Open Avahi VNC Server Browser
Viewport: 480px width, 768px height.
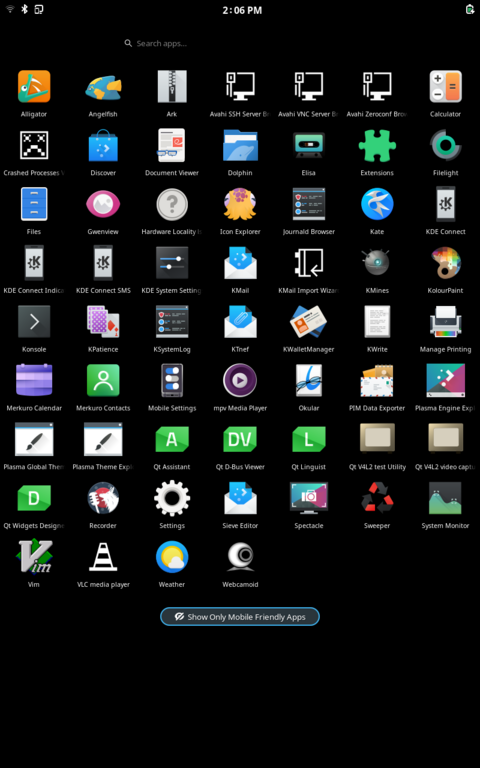click(x=309, y=87)
